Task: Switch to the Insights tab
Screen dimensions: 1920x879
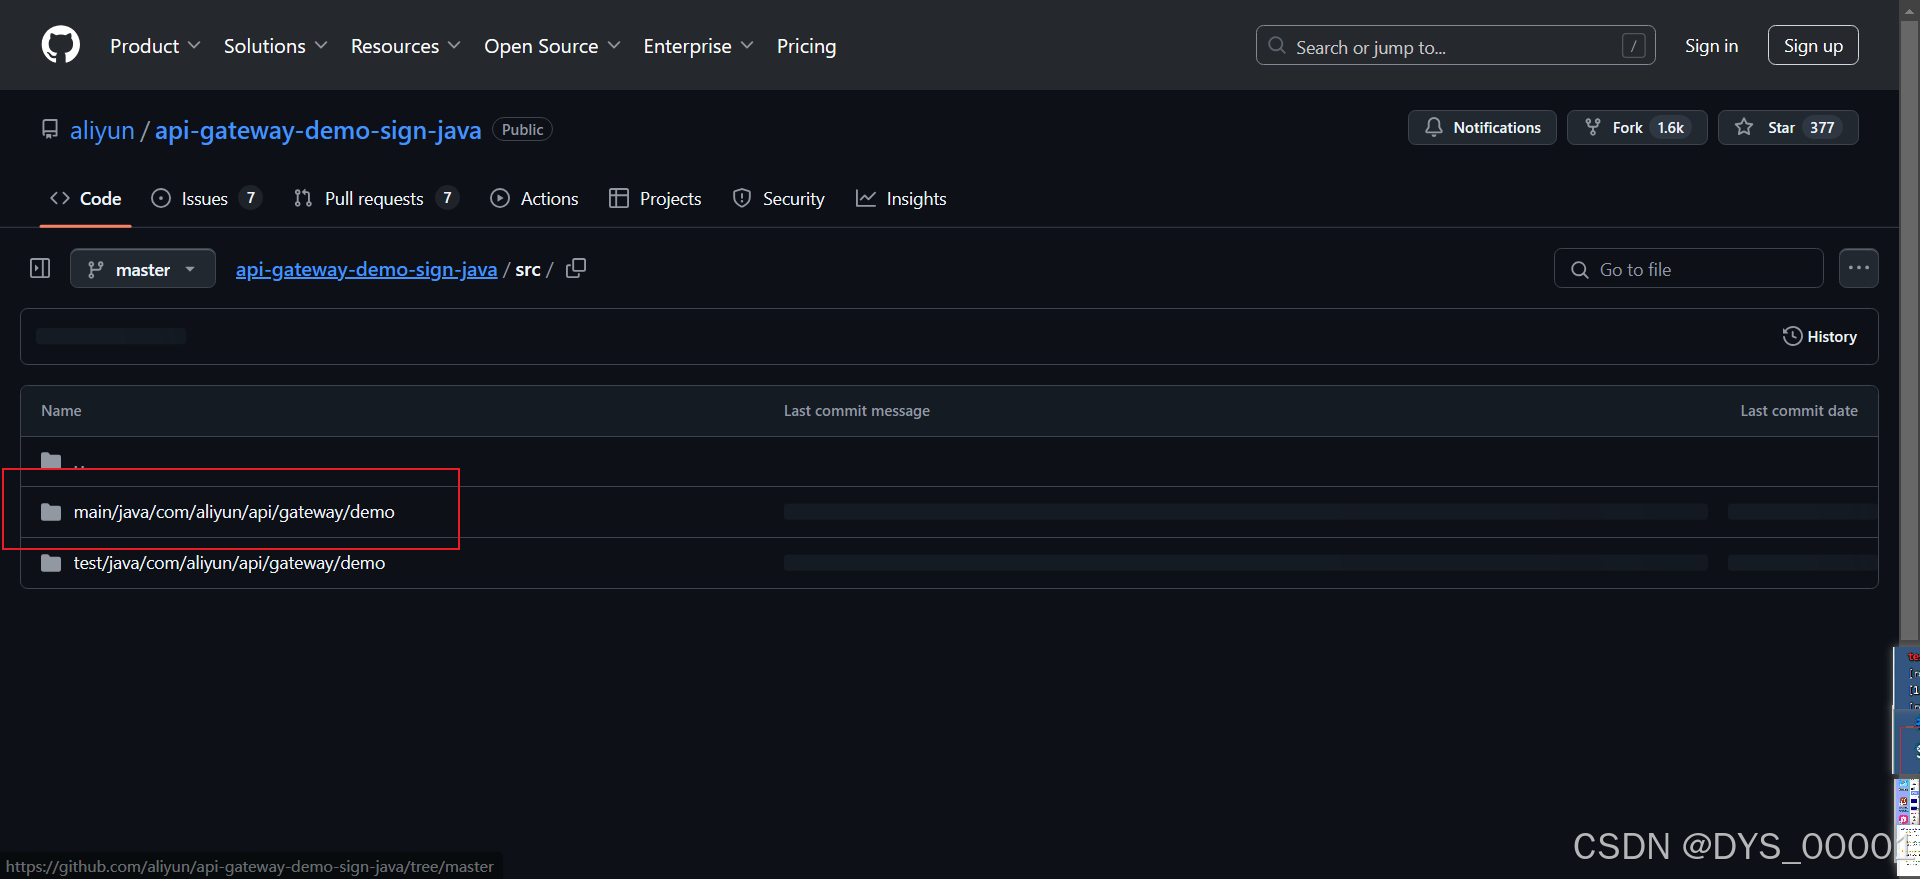Action: (x=901, y=199)
